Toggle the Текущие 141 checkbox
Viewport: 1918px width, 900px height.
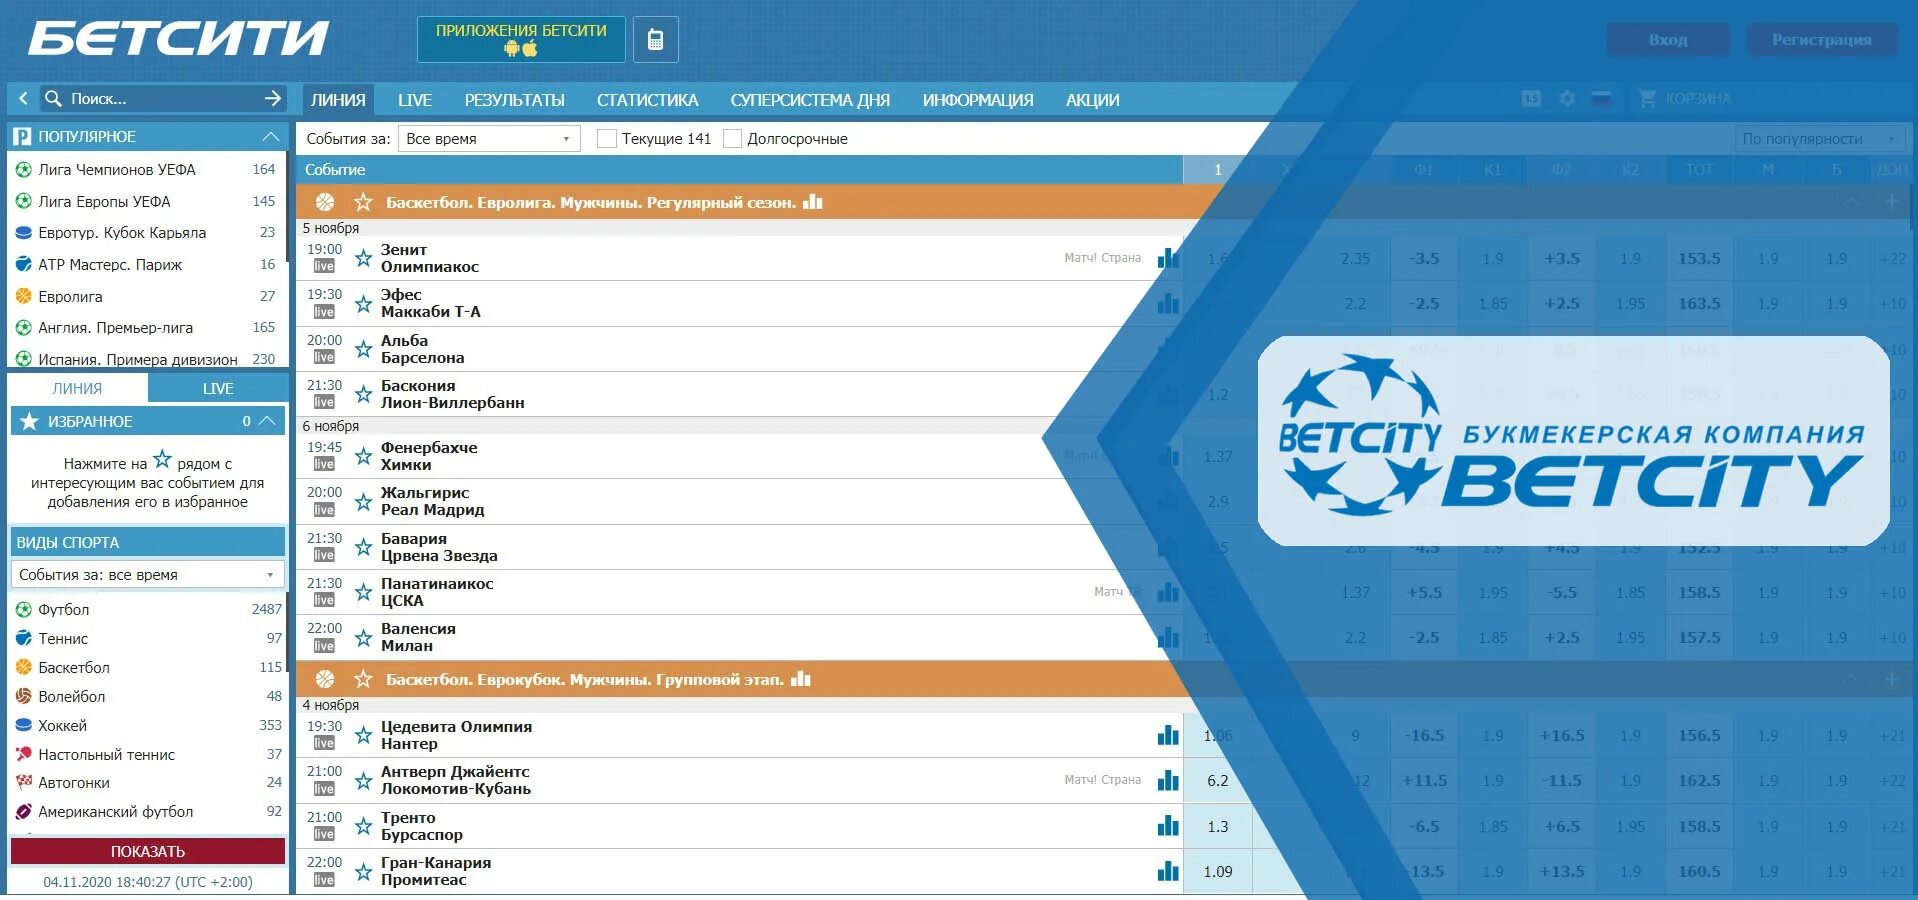coord(606,138)
